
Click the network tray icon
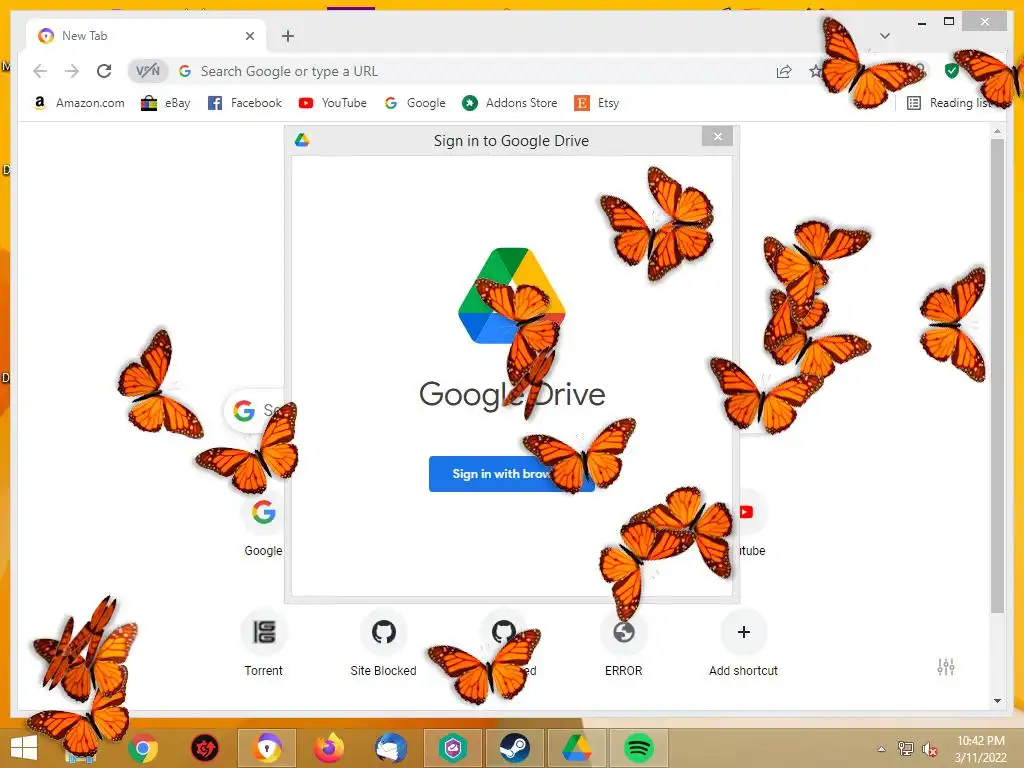[906, 749]
